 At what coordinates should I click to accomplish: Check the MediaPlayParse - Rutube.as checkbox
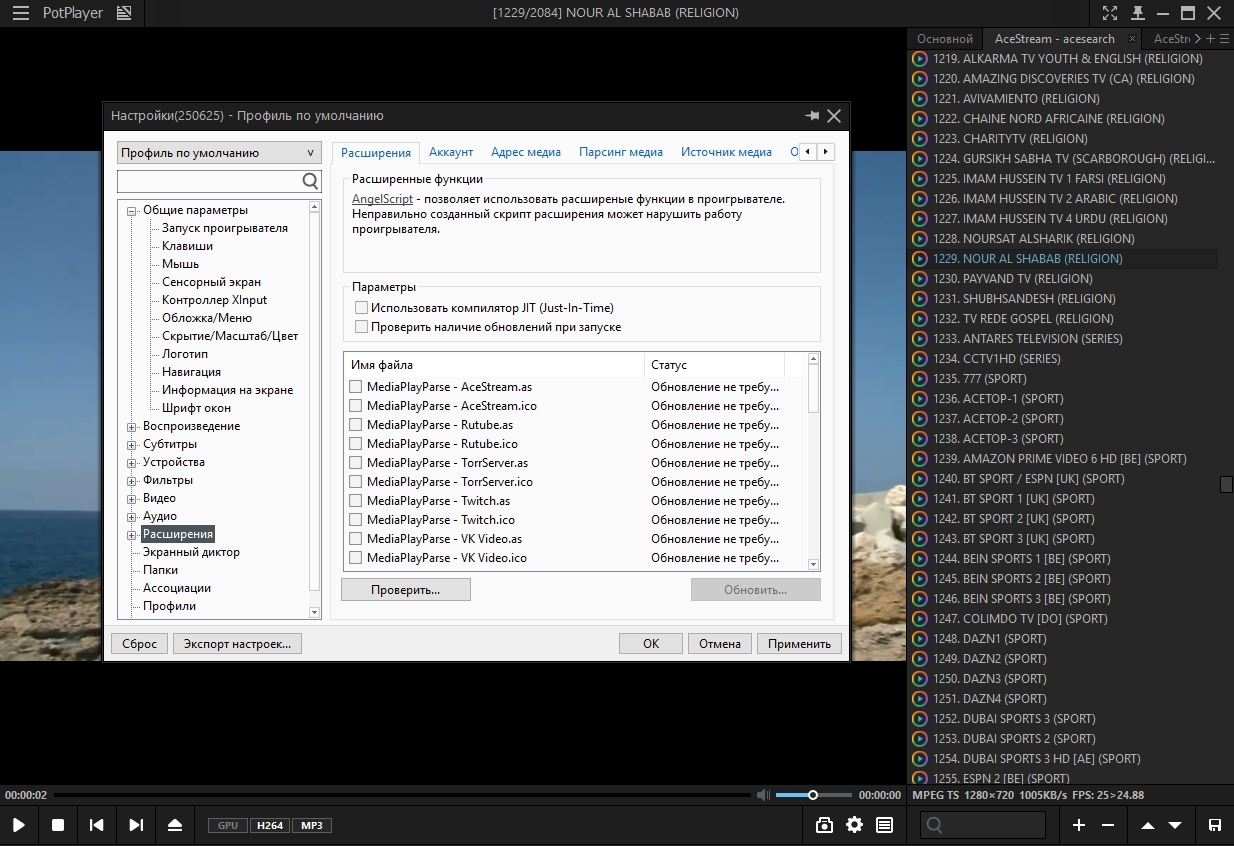(355, 425)
